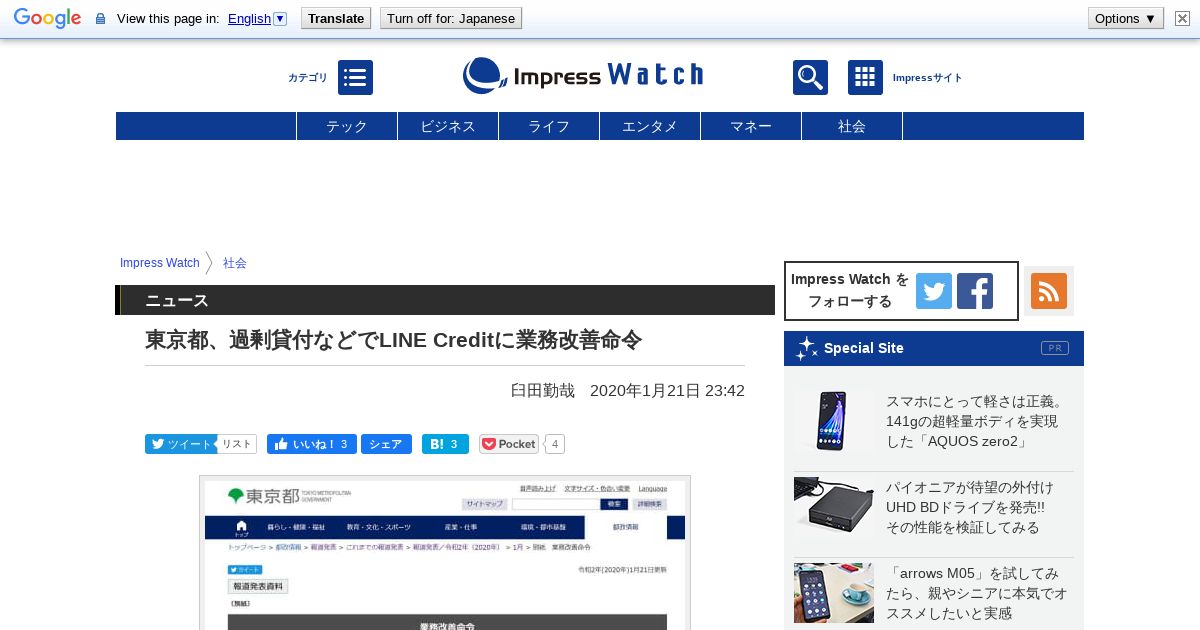The width and height of the screenshot is (1200, 630).
Task: Click the Special Site header
Action: click(x=934, y=348)
